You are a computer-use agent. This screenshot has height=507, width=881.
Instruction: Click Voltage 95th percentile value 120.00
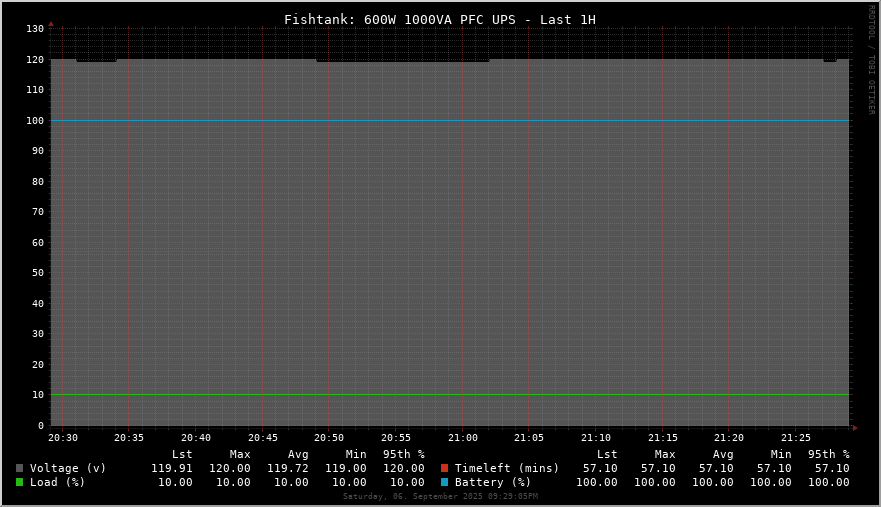click(404, 468)
